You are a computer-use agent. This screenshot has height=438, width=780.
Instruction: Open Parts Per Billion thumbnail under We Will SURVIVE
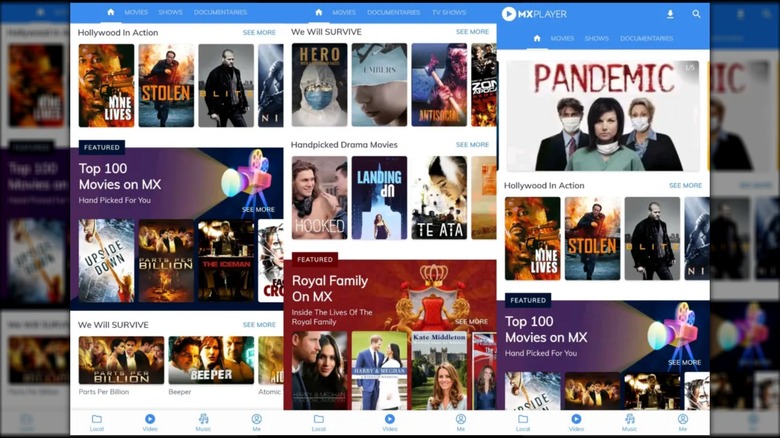point(121,360)
